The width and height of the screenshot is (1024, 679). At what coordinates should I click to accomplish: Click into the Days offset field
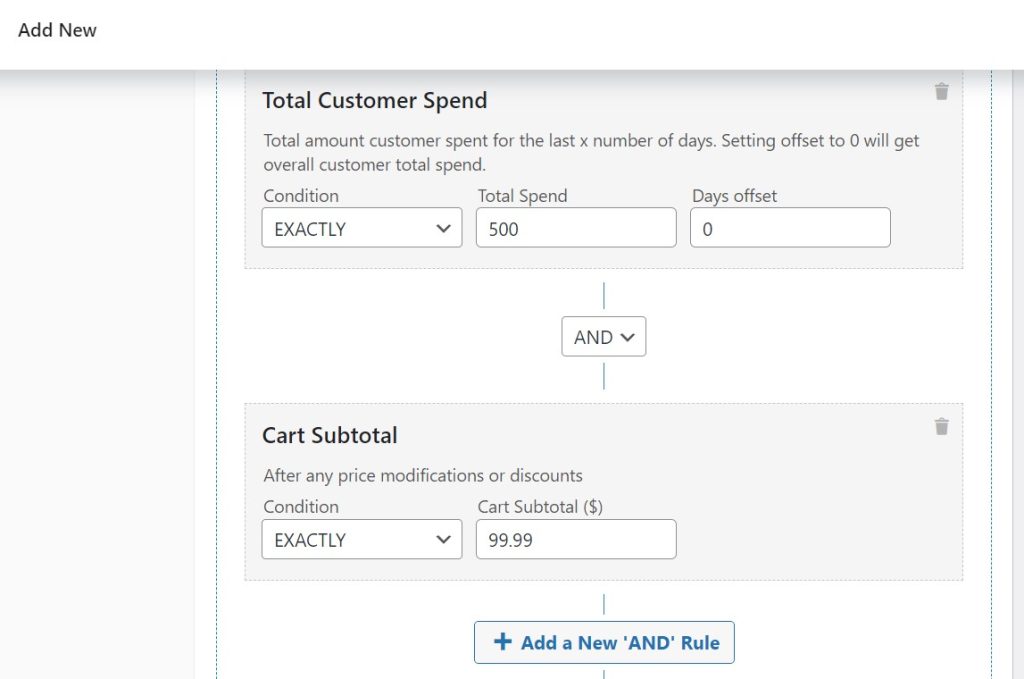coord(790,227)
